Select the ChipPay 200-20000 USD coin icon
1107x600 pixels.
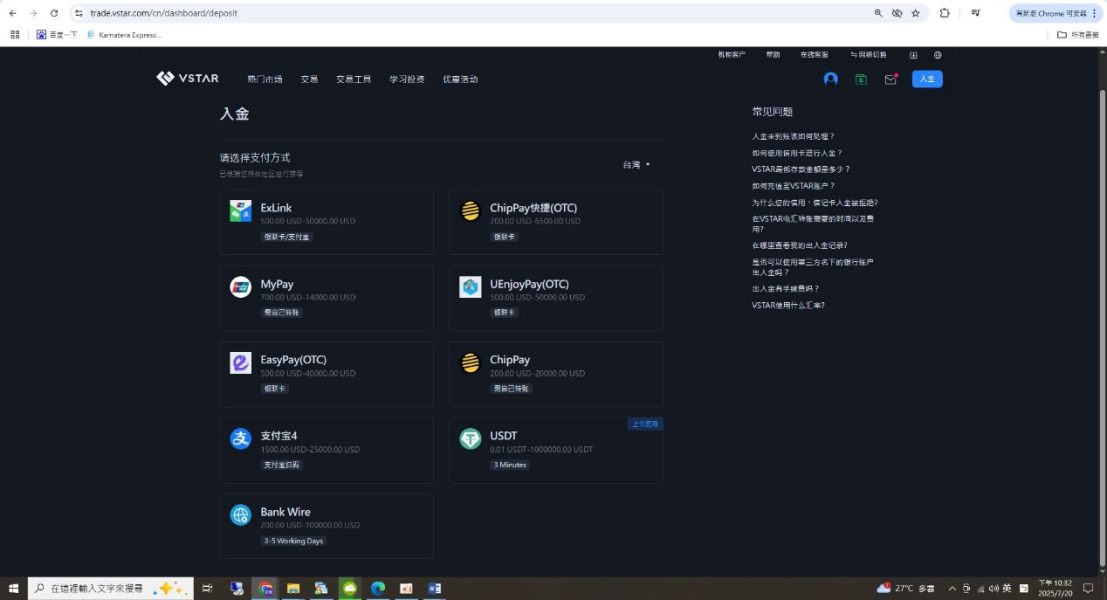tap(470, 362)
